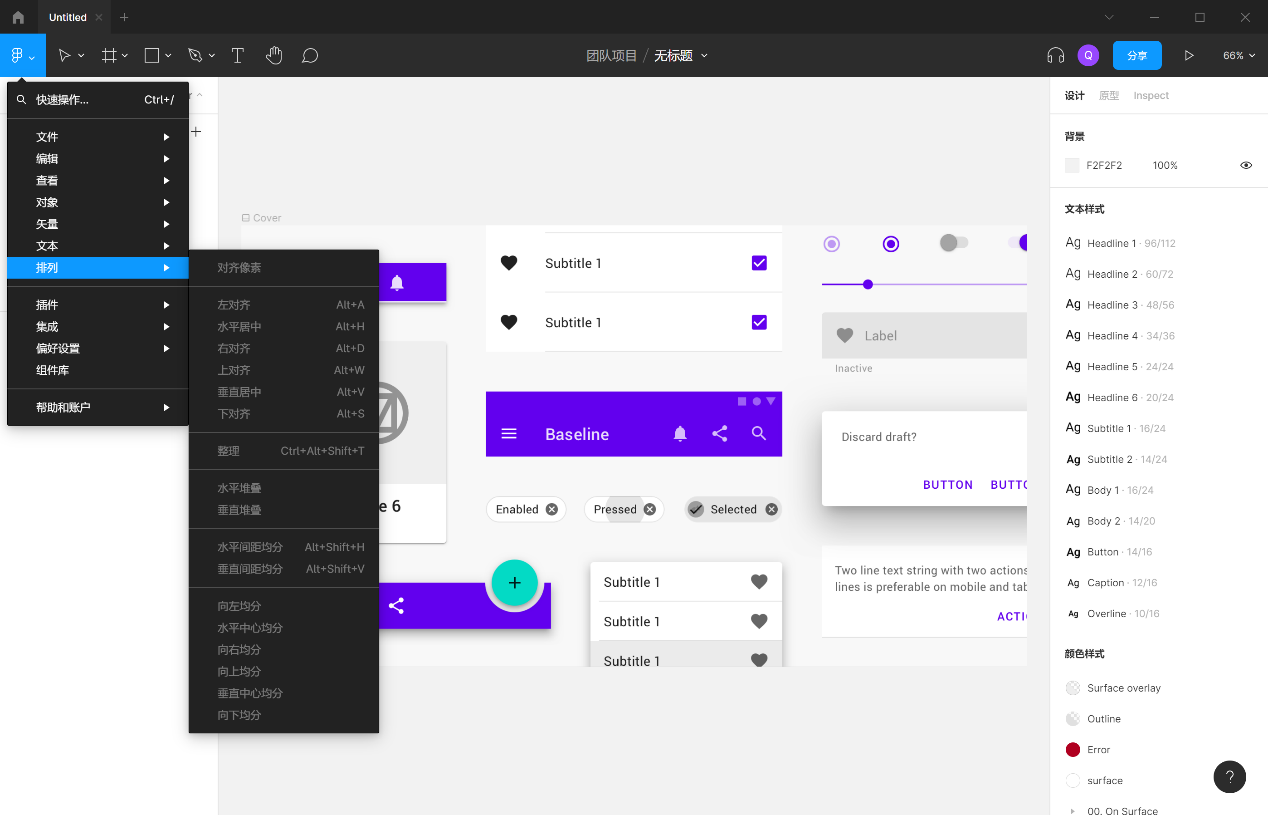This screenshot has height=815, width=1268.
Task: Click 快速操作 search entry
Action: click(98, 100)
